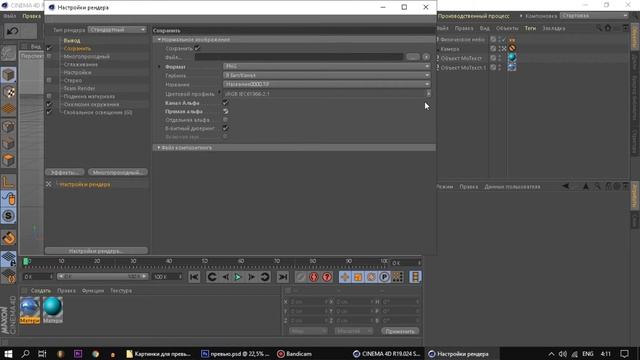640x360 pixels.
Task: Click red question-mark keyframe selection icon
Action: coord(327,277)
